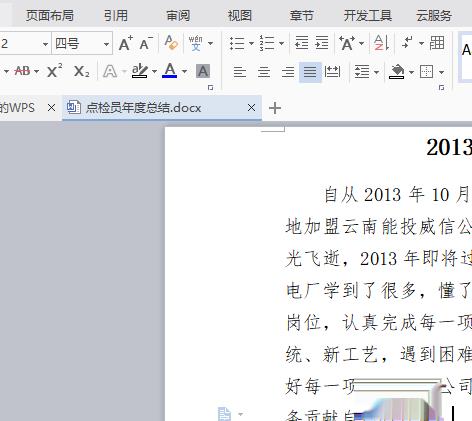472x421 pixels.
Task: Place cursor in the 2013 document title
Action: click(x=449, y=147)
